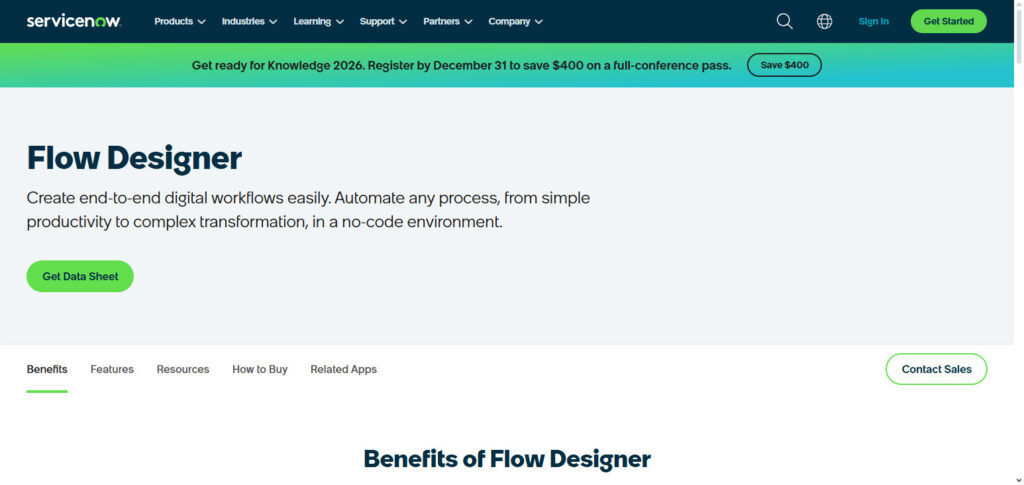The width and height of the screenshot is (1024, 485).
Task: Expand the Learning menu
Action: 318,22
